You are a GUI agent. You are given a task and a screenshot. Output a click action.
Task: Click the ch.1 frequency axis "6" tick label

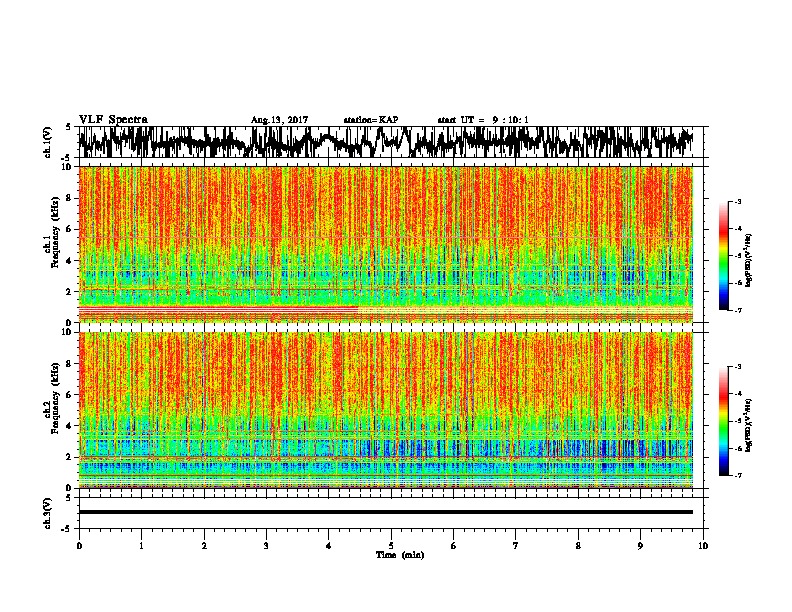click(70, 229)
